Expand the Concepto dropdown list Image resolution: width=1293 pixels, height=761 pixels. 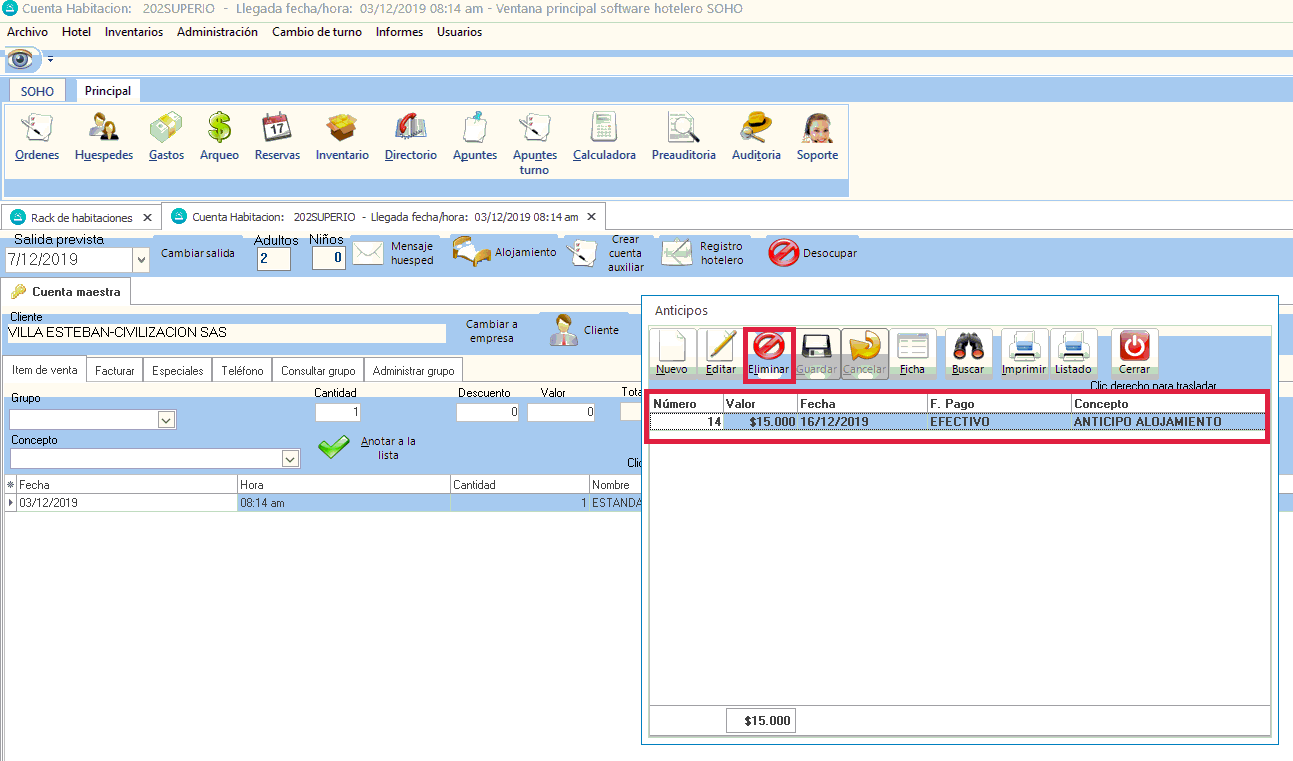(290, 459)
